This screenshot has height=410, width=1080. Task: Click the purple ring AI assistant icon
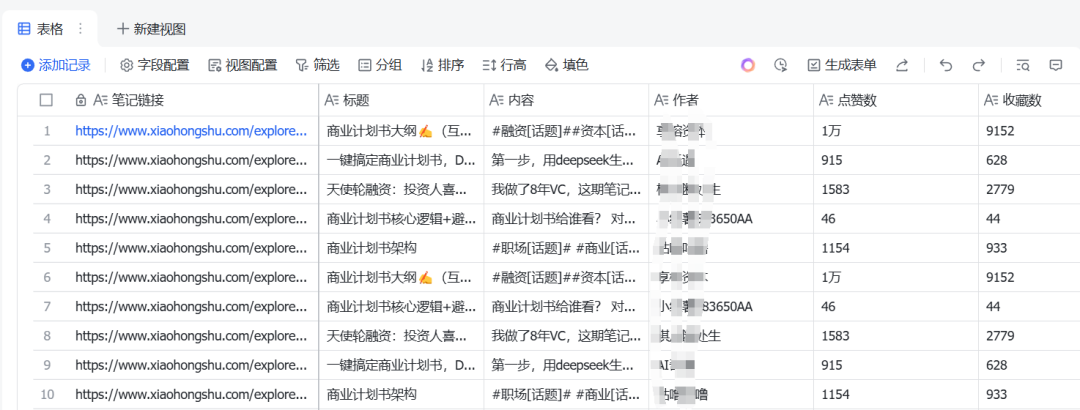coord(748,65)
